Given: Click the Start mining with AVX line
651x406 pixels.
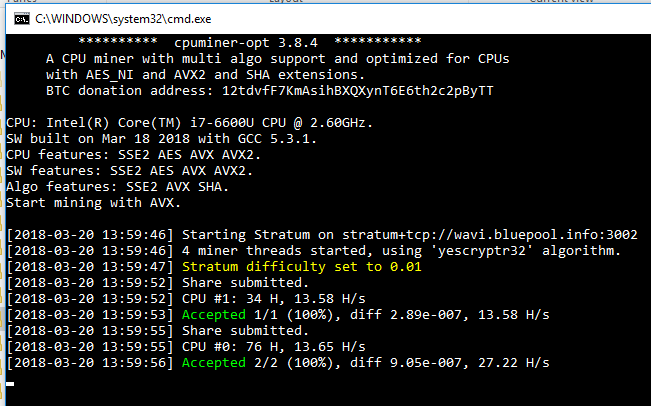Looking at the screenshot, I should (93, 203).
